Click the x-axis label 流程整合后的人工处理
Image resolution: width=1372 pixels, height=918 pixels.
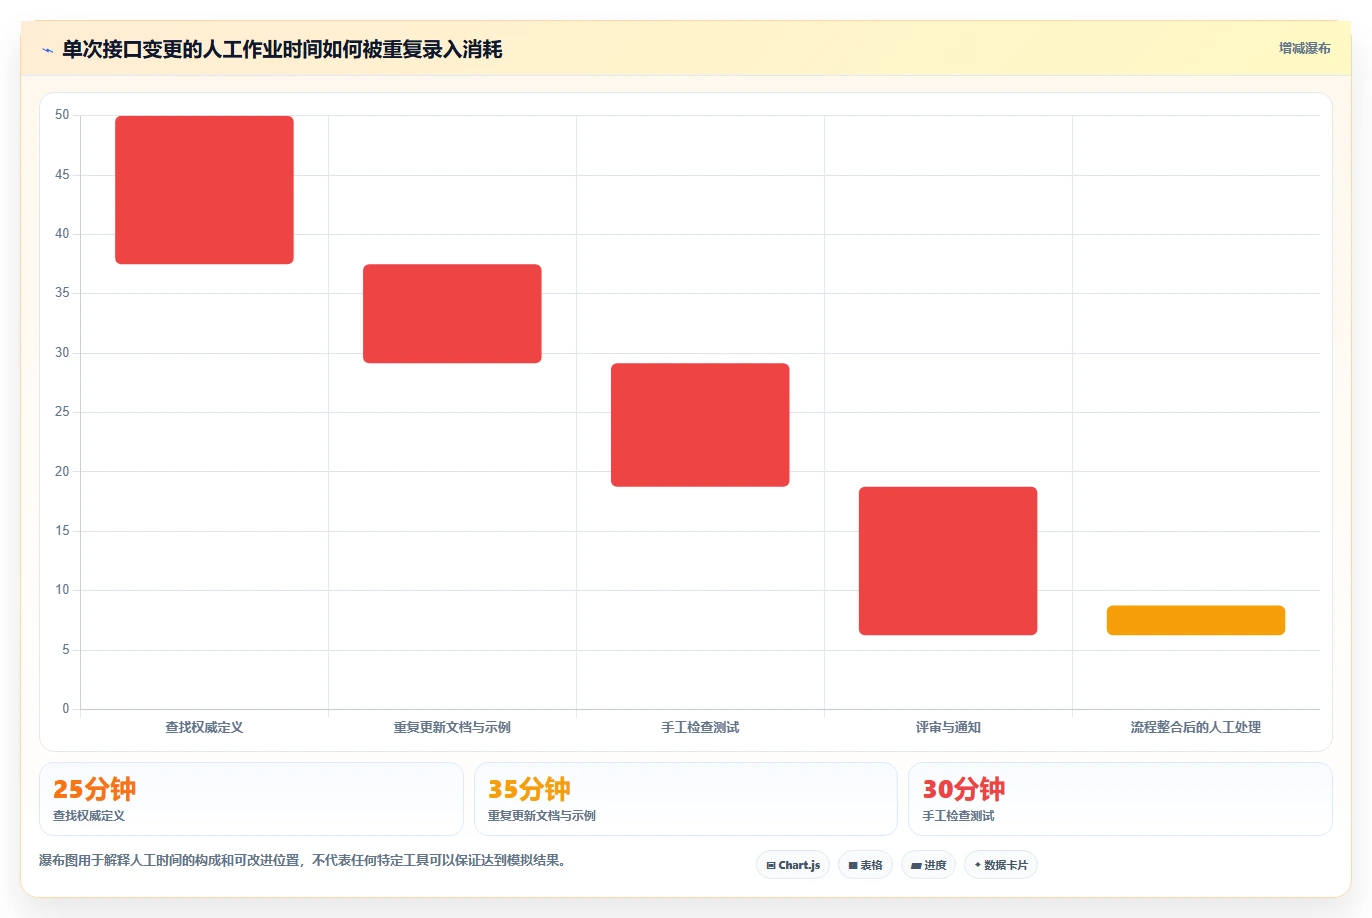click(1196, 727)
